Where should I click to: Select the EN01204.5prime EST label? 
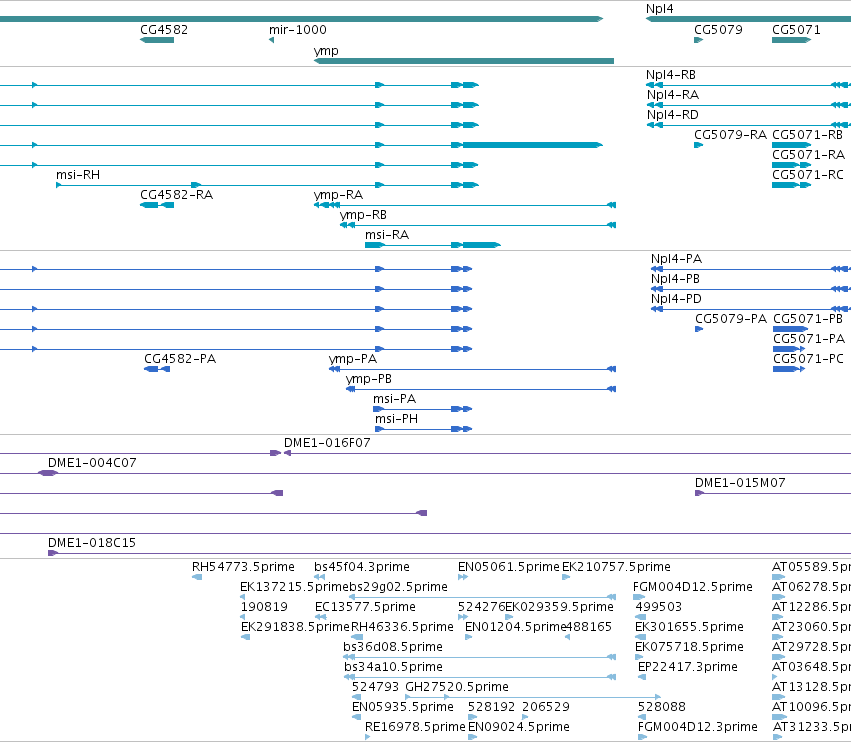(516, 627)
